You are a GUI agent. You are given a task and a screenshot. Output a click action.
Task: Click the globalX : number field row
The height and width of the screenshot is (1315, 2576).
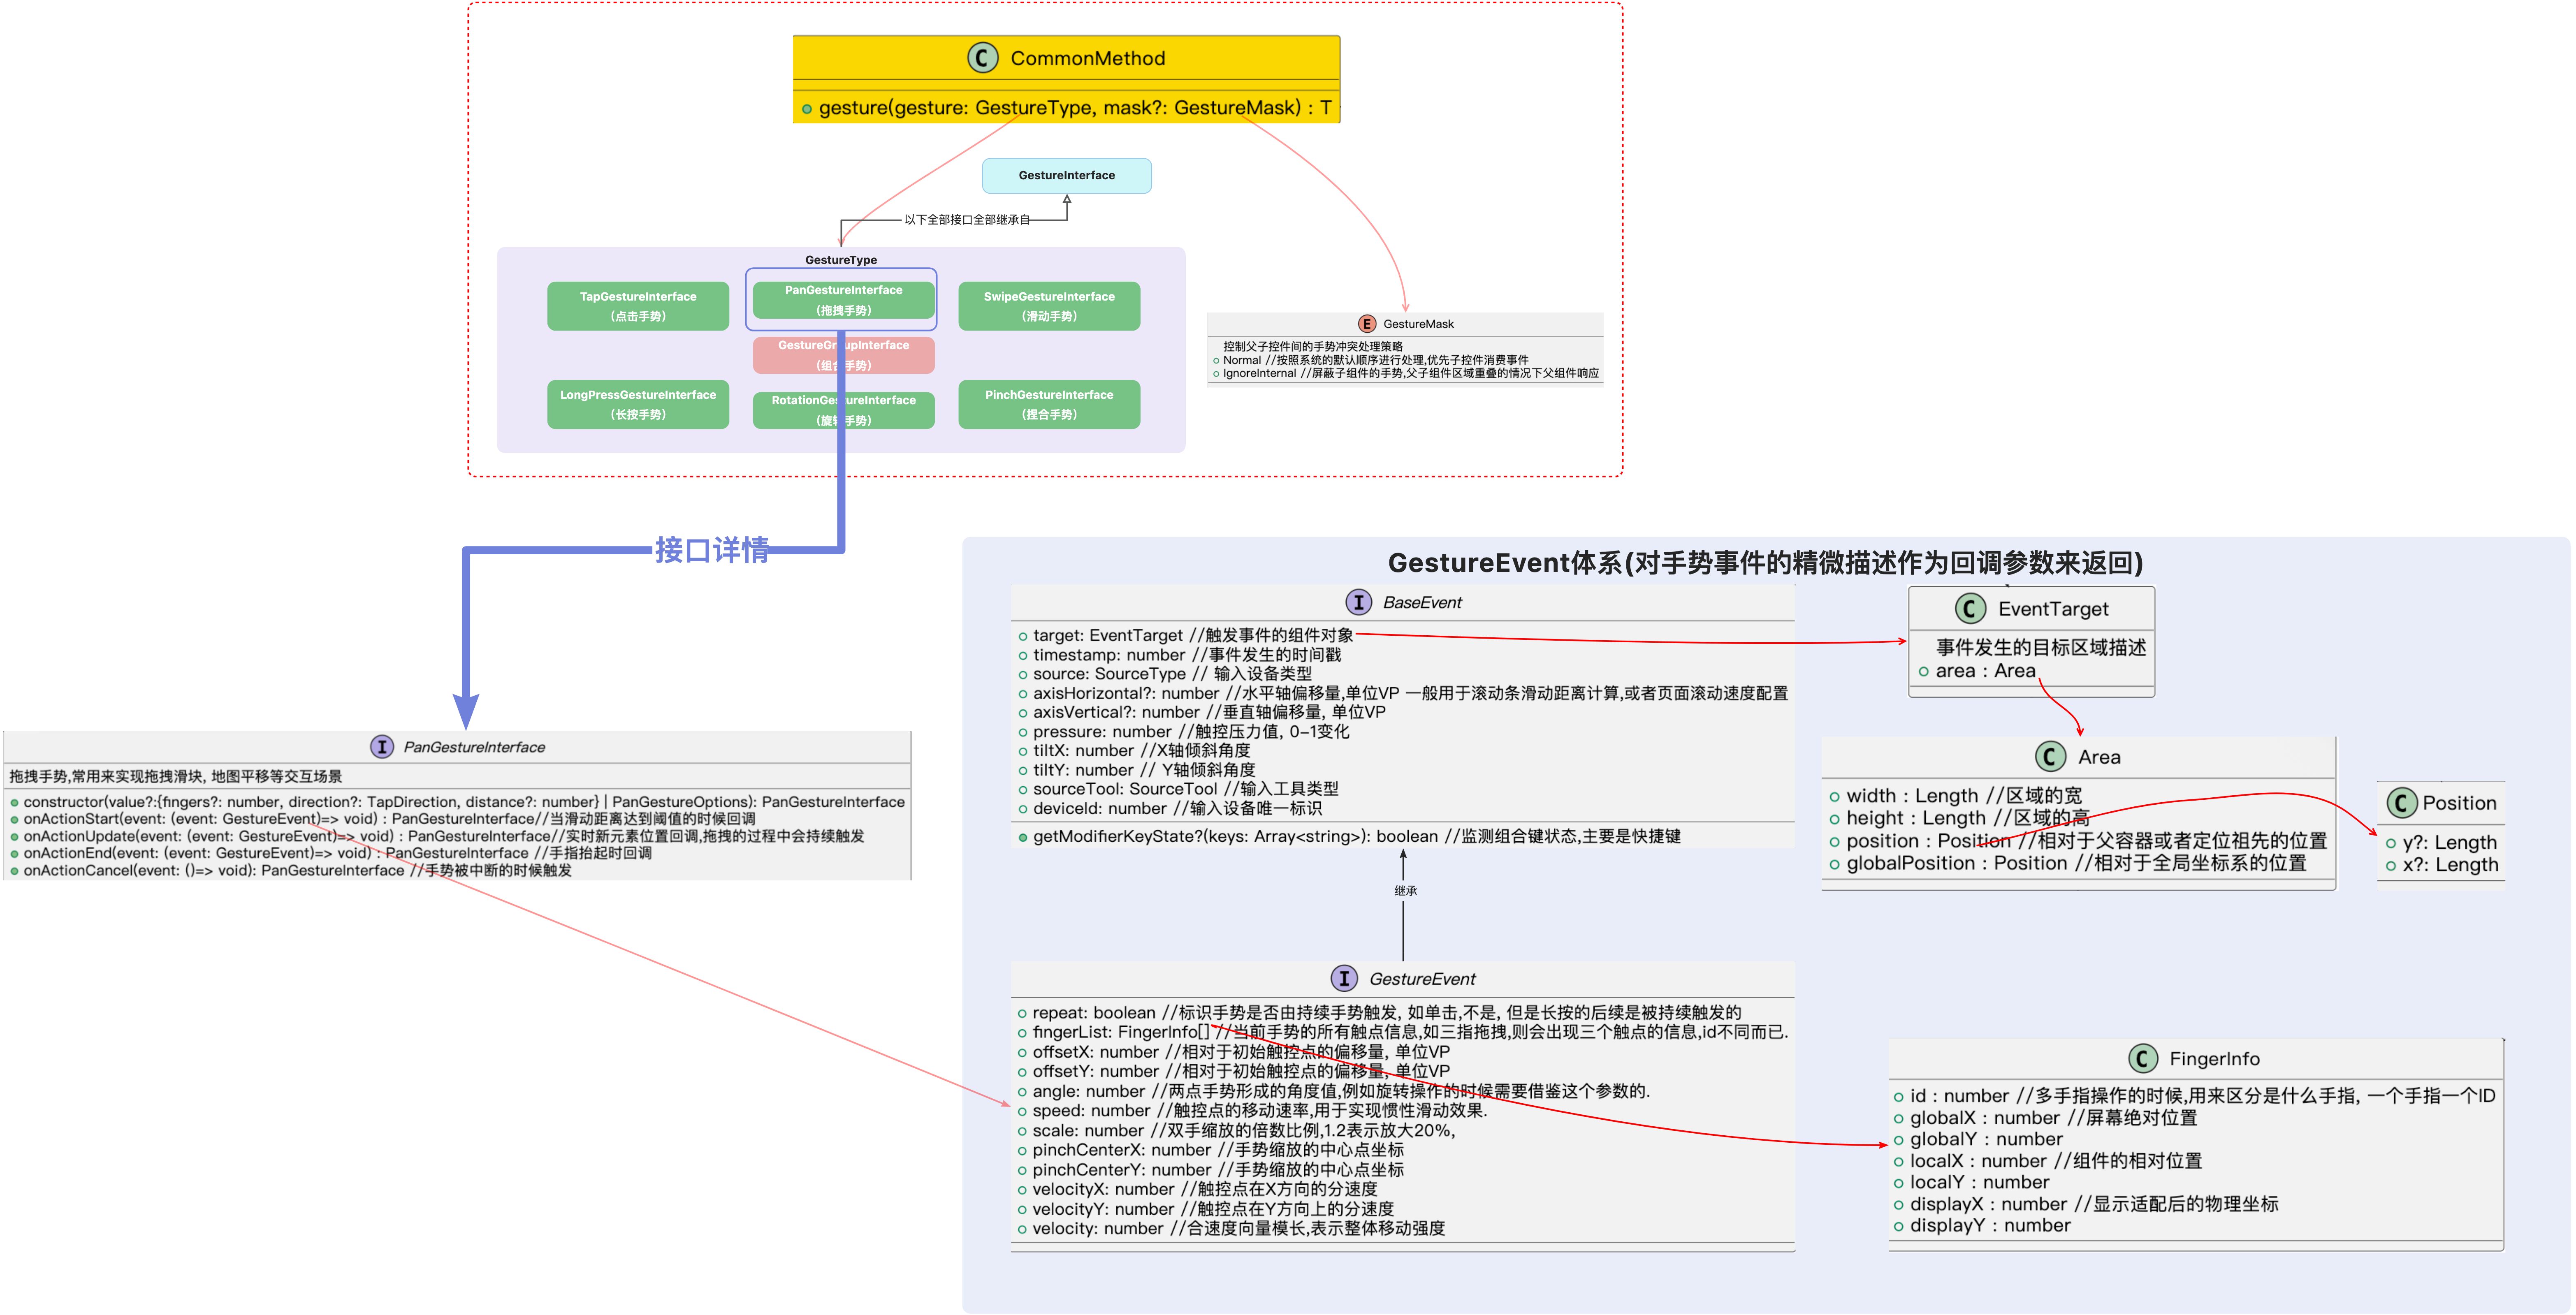pyautogui.click(x=2045, y=1118)
